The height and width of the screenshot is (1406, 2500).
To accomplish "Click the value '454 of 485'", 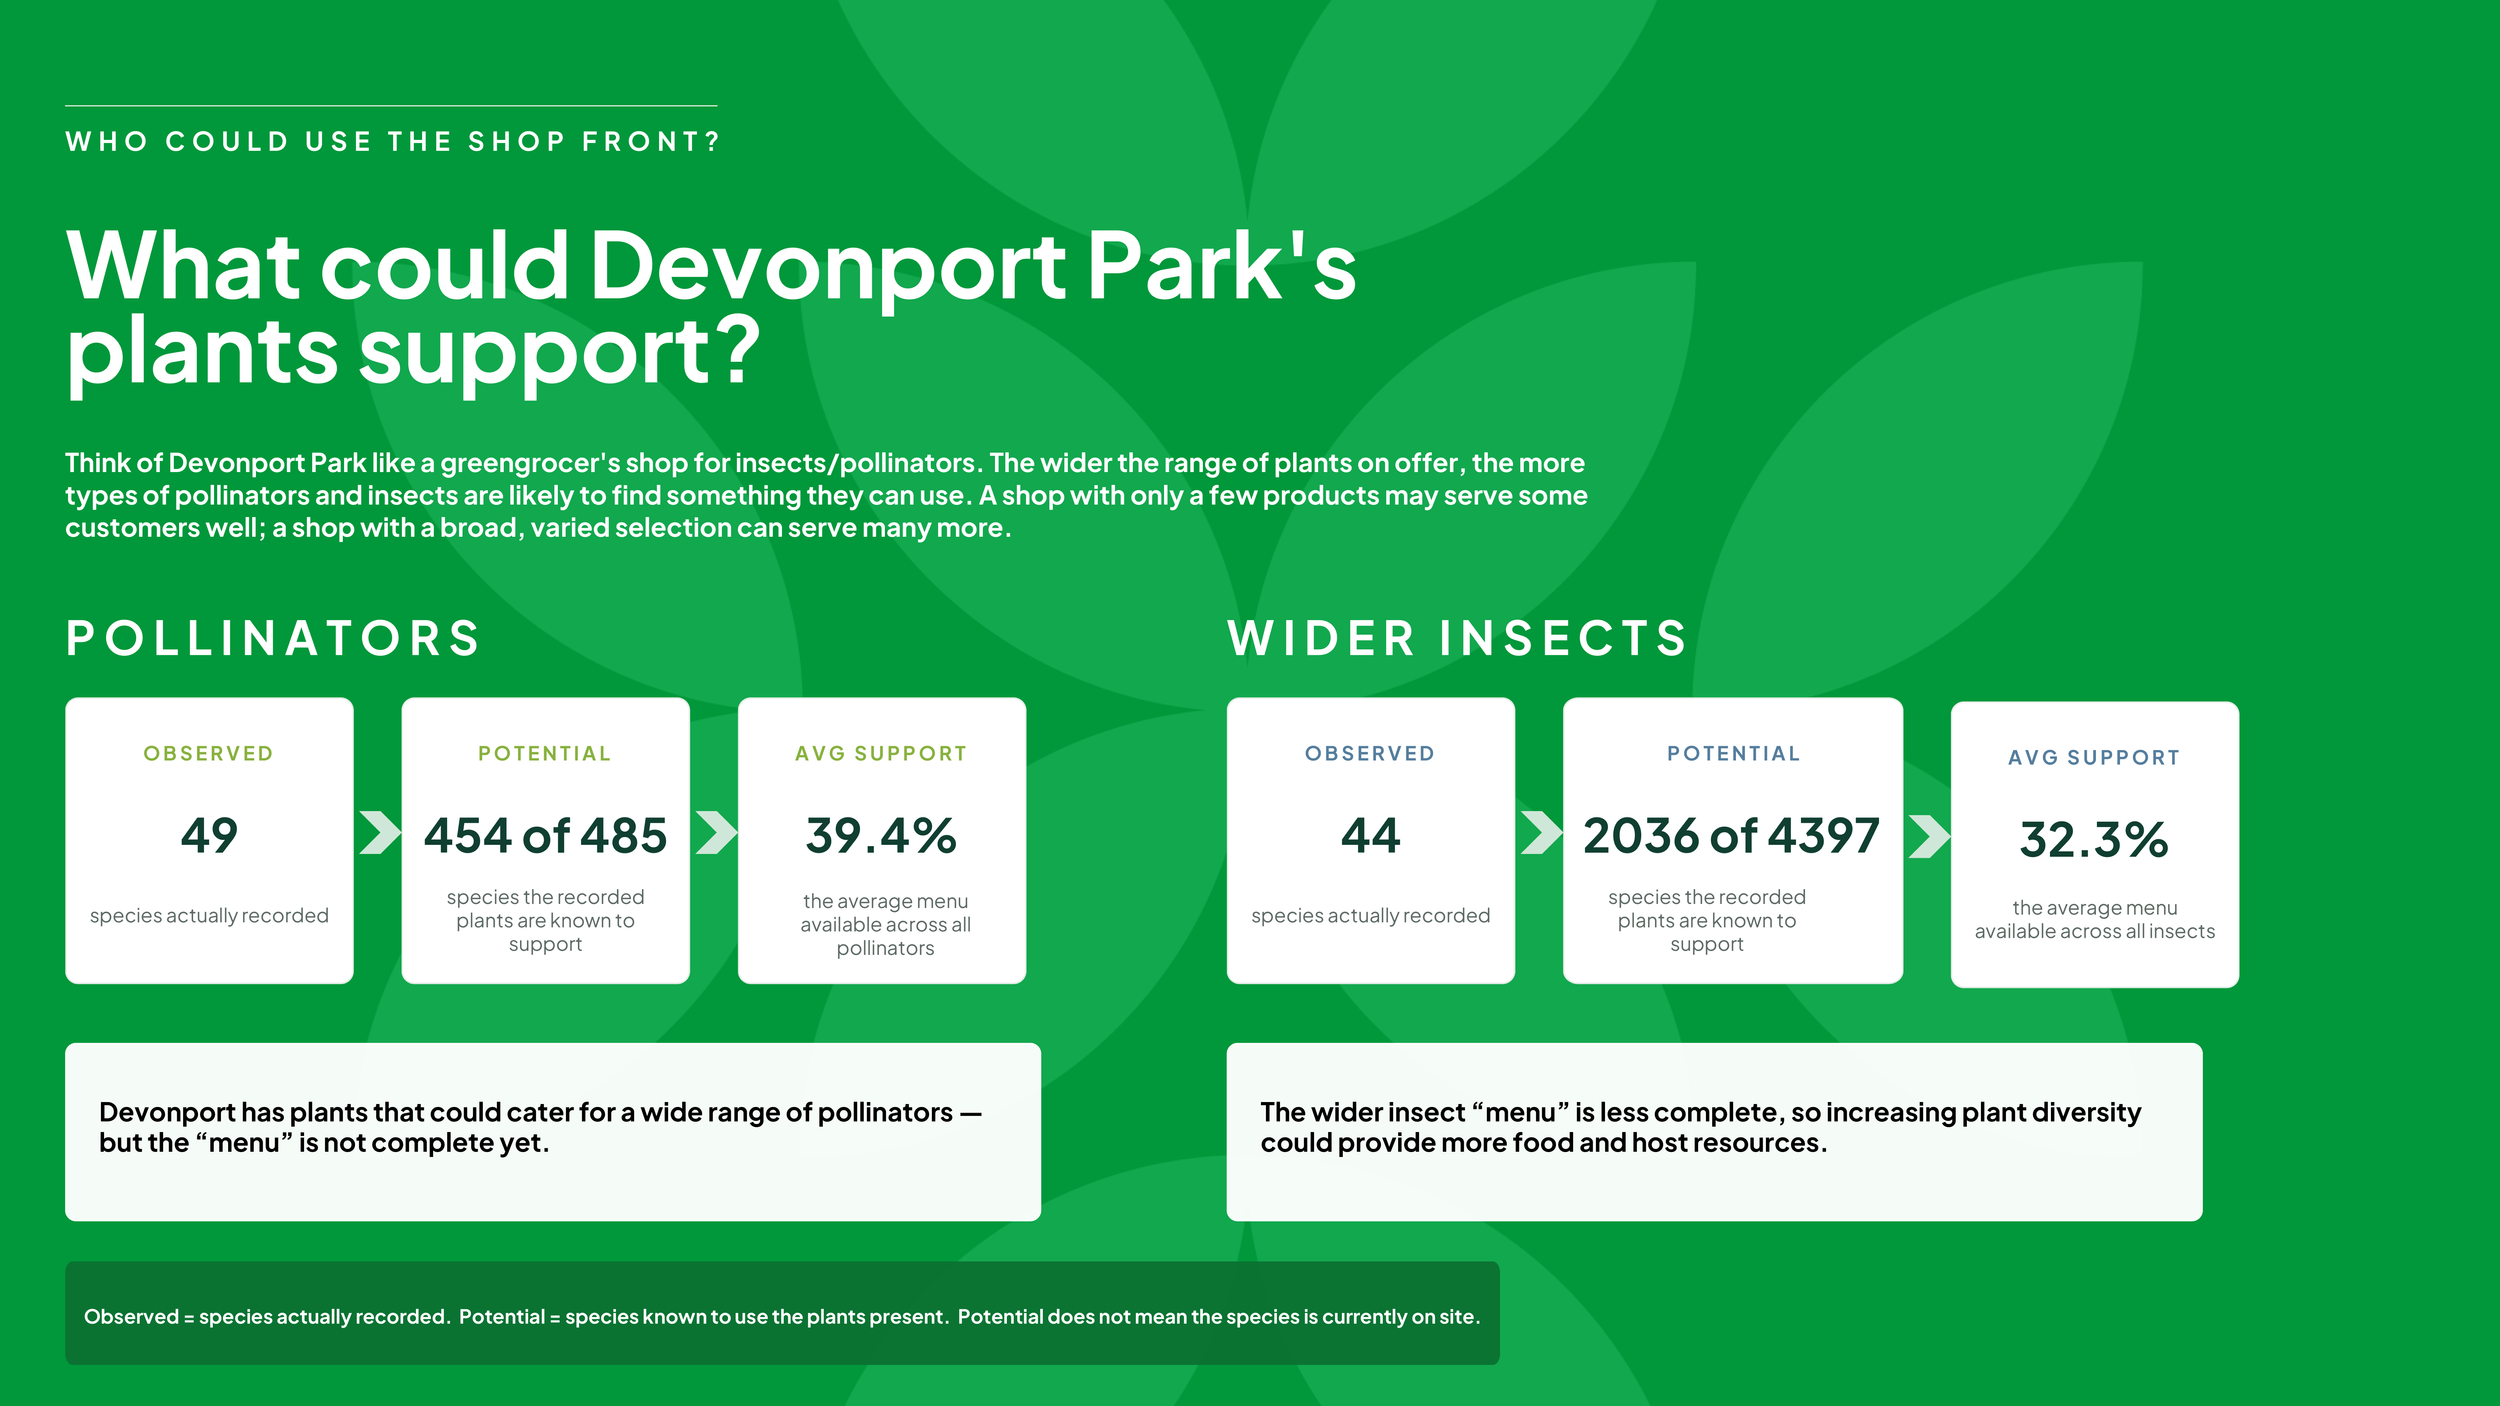I will coord(545,836).
